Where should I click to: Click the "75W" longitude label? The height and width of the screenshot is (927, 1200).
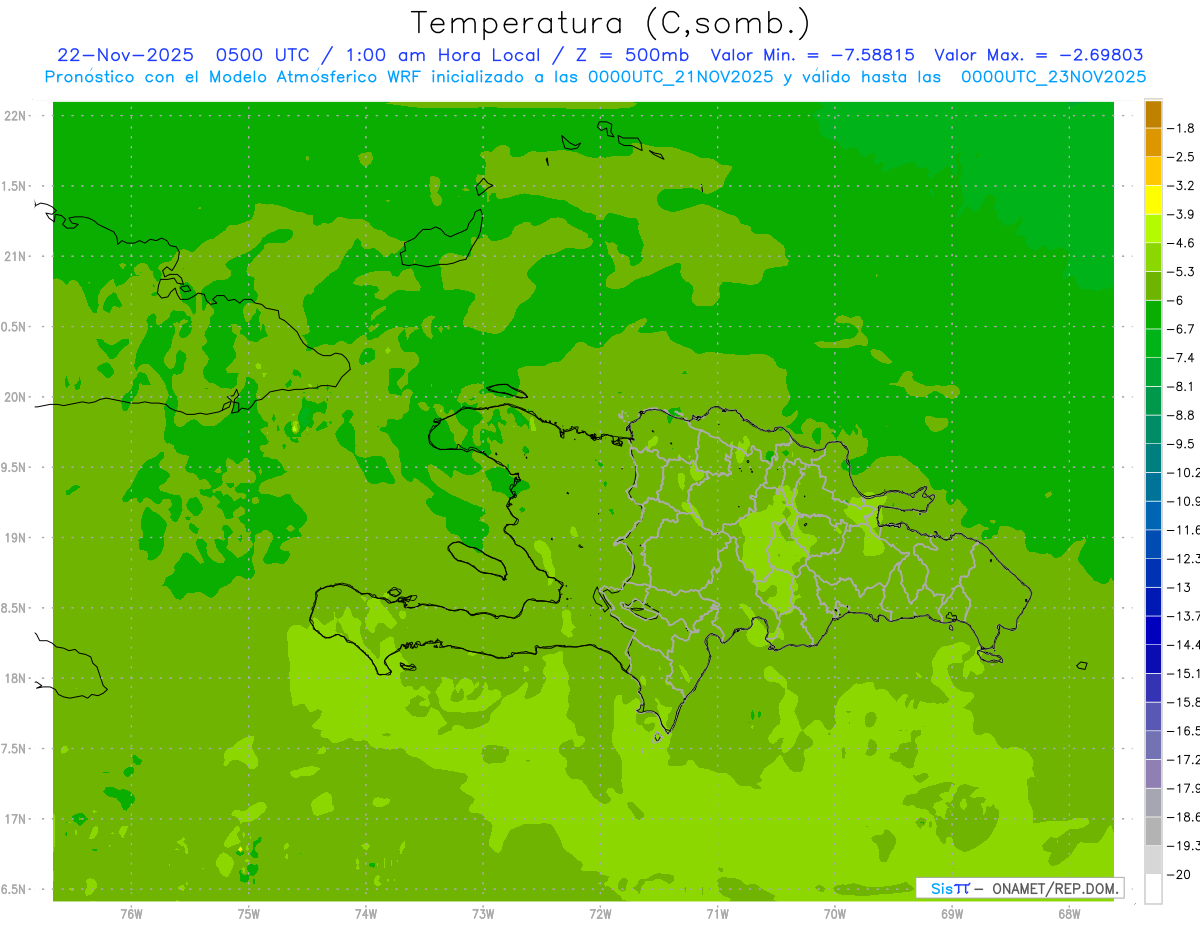tap(249, 914)
